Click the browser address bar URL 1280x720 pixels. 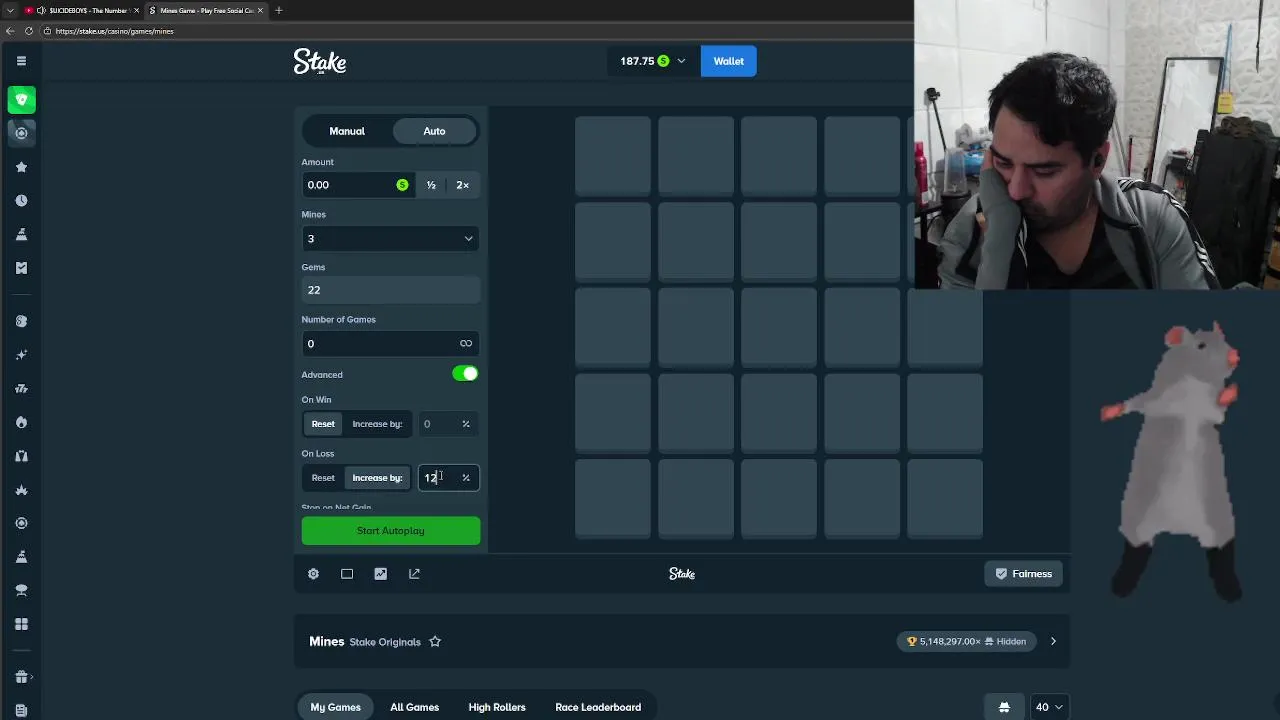[115, 31]
